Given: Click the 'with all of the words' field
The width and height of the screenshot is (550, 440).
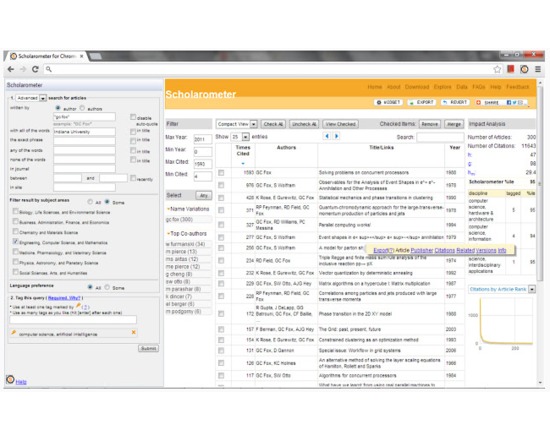Looking at the screenshot, I should tap(85, 132).
